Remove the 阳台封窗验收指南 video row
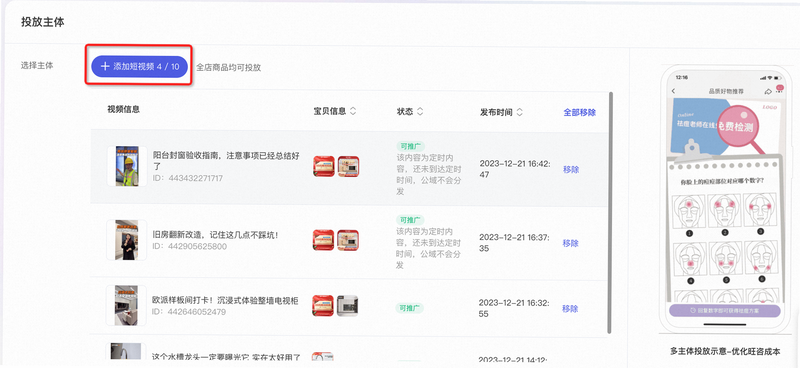Viewport: 800px width, 368px height. click(x=570, y=169)
